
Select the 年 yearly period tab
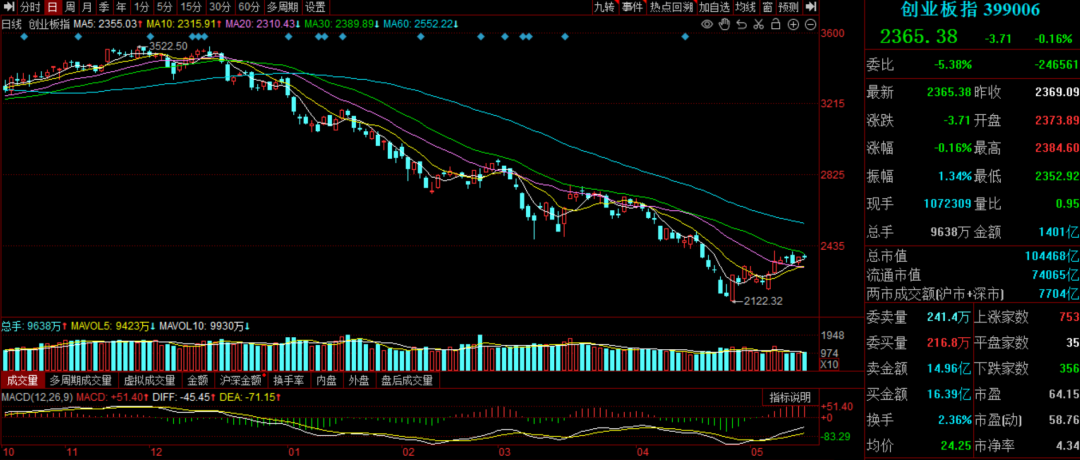(x=121, y=8)
